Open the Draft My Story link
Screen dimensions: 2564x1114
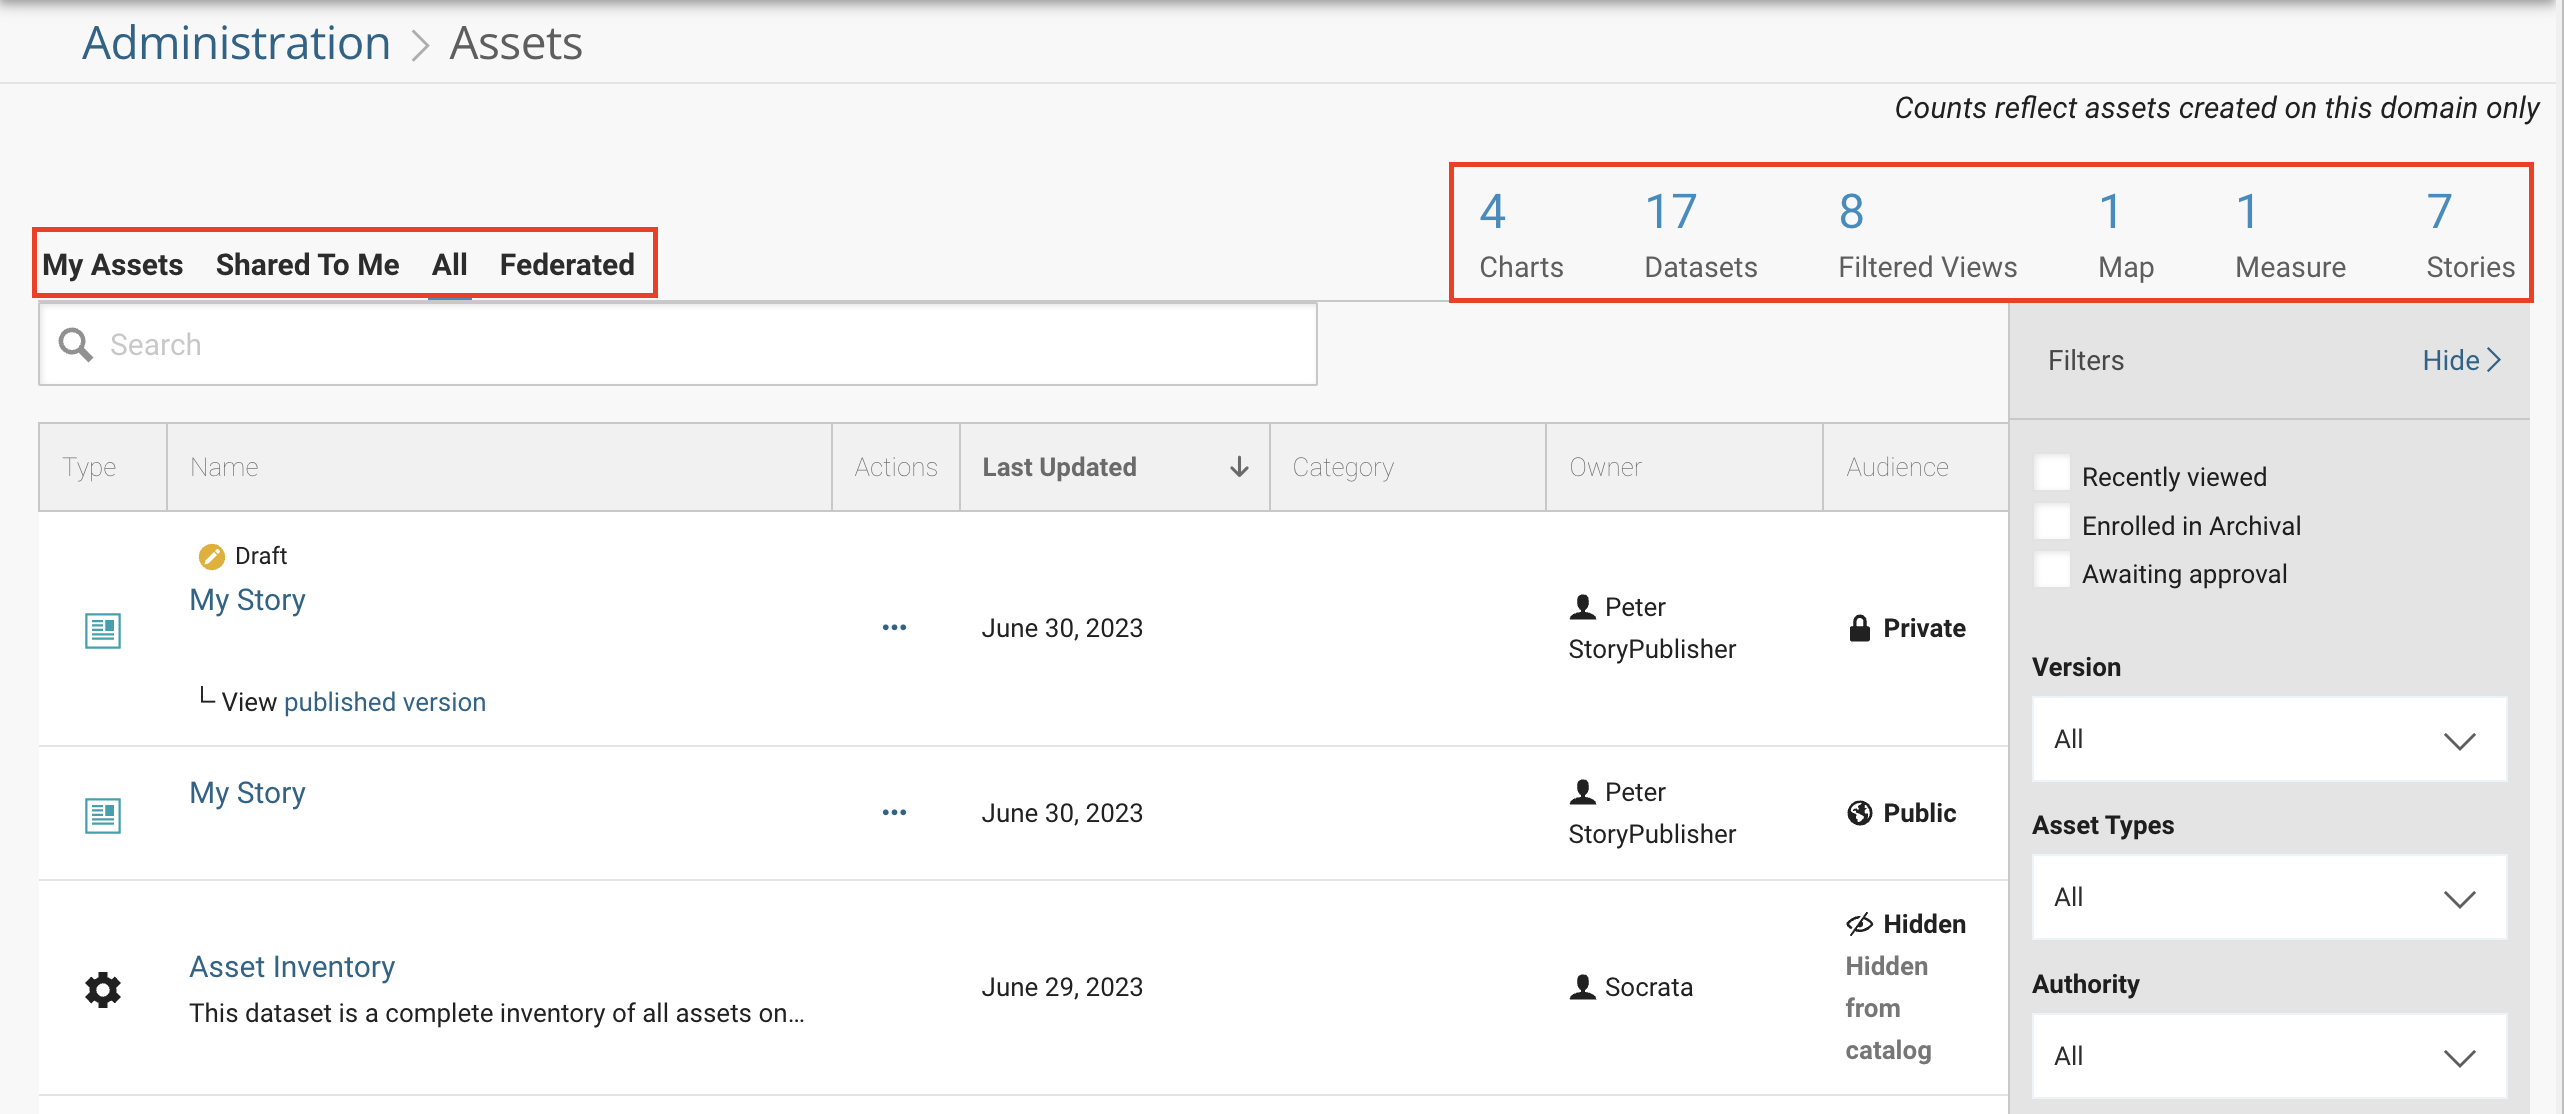pyautogui.click(x=247, y=600)
